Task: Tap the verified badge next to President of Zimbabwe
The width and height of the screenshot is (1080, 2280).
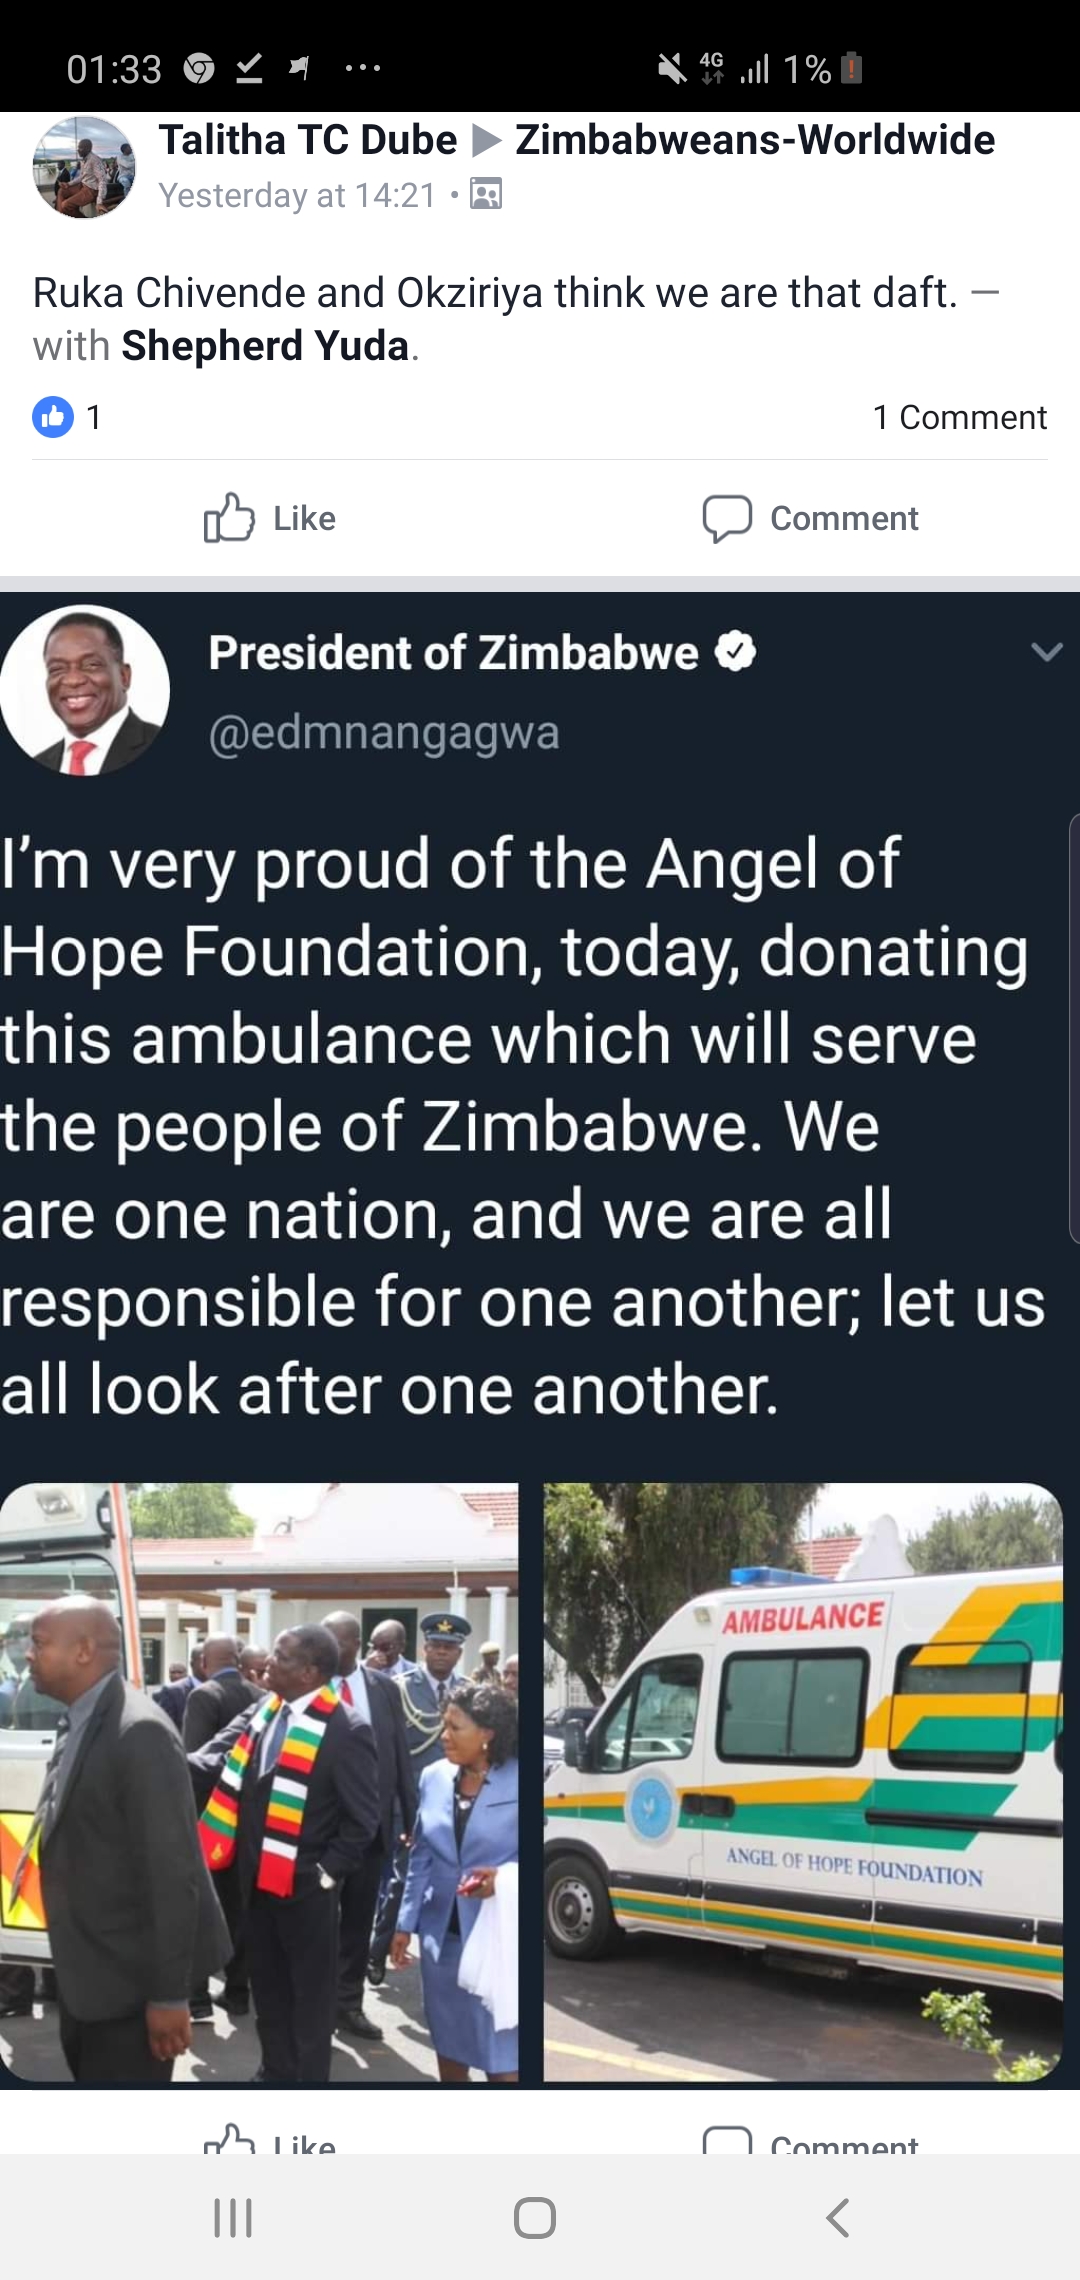Action: pyautogui.click(x=736, y=652)
